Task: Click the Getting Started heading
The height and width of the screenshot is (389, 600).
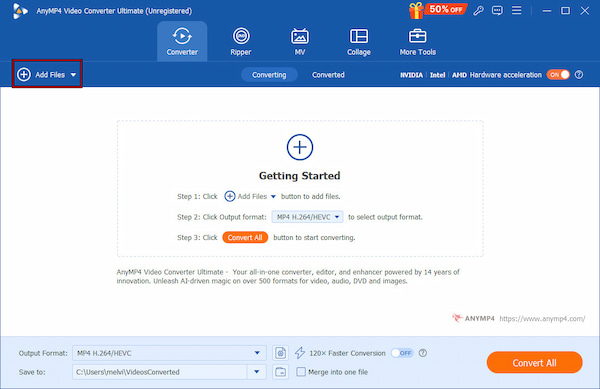Action: (300, 176)
